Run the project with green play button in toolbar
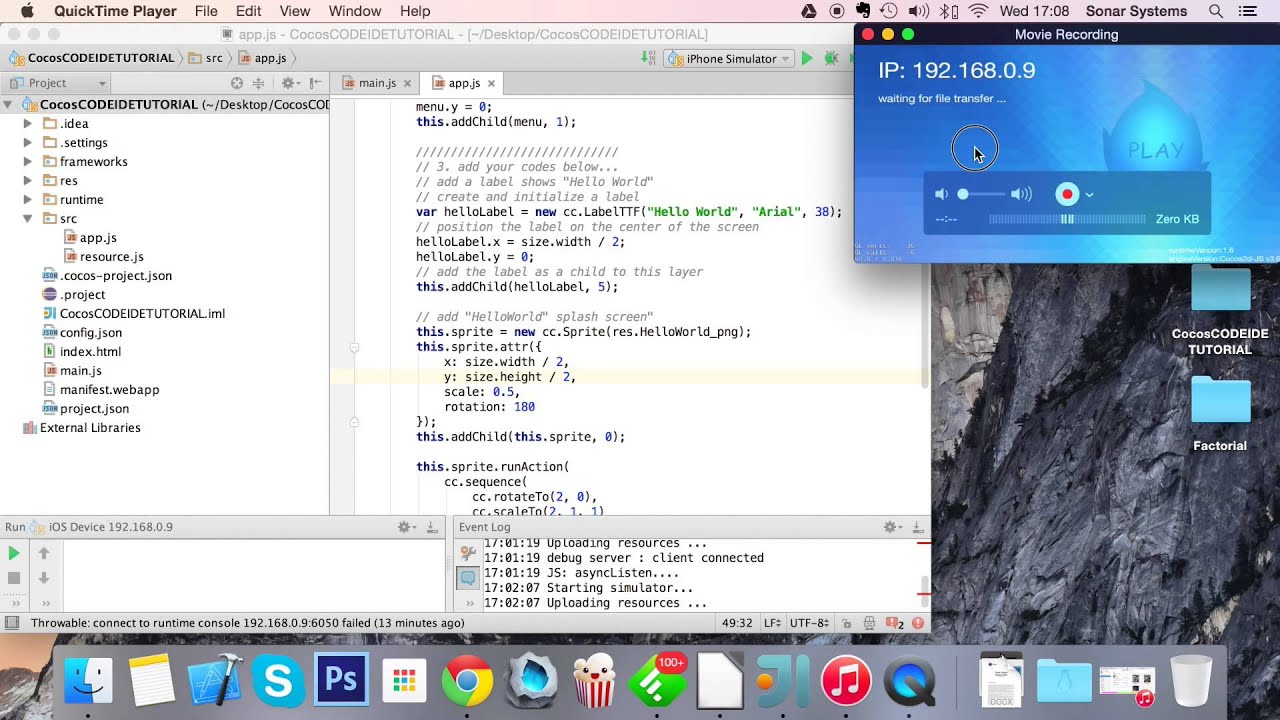The image size is (1280, 720). [807, 59]
